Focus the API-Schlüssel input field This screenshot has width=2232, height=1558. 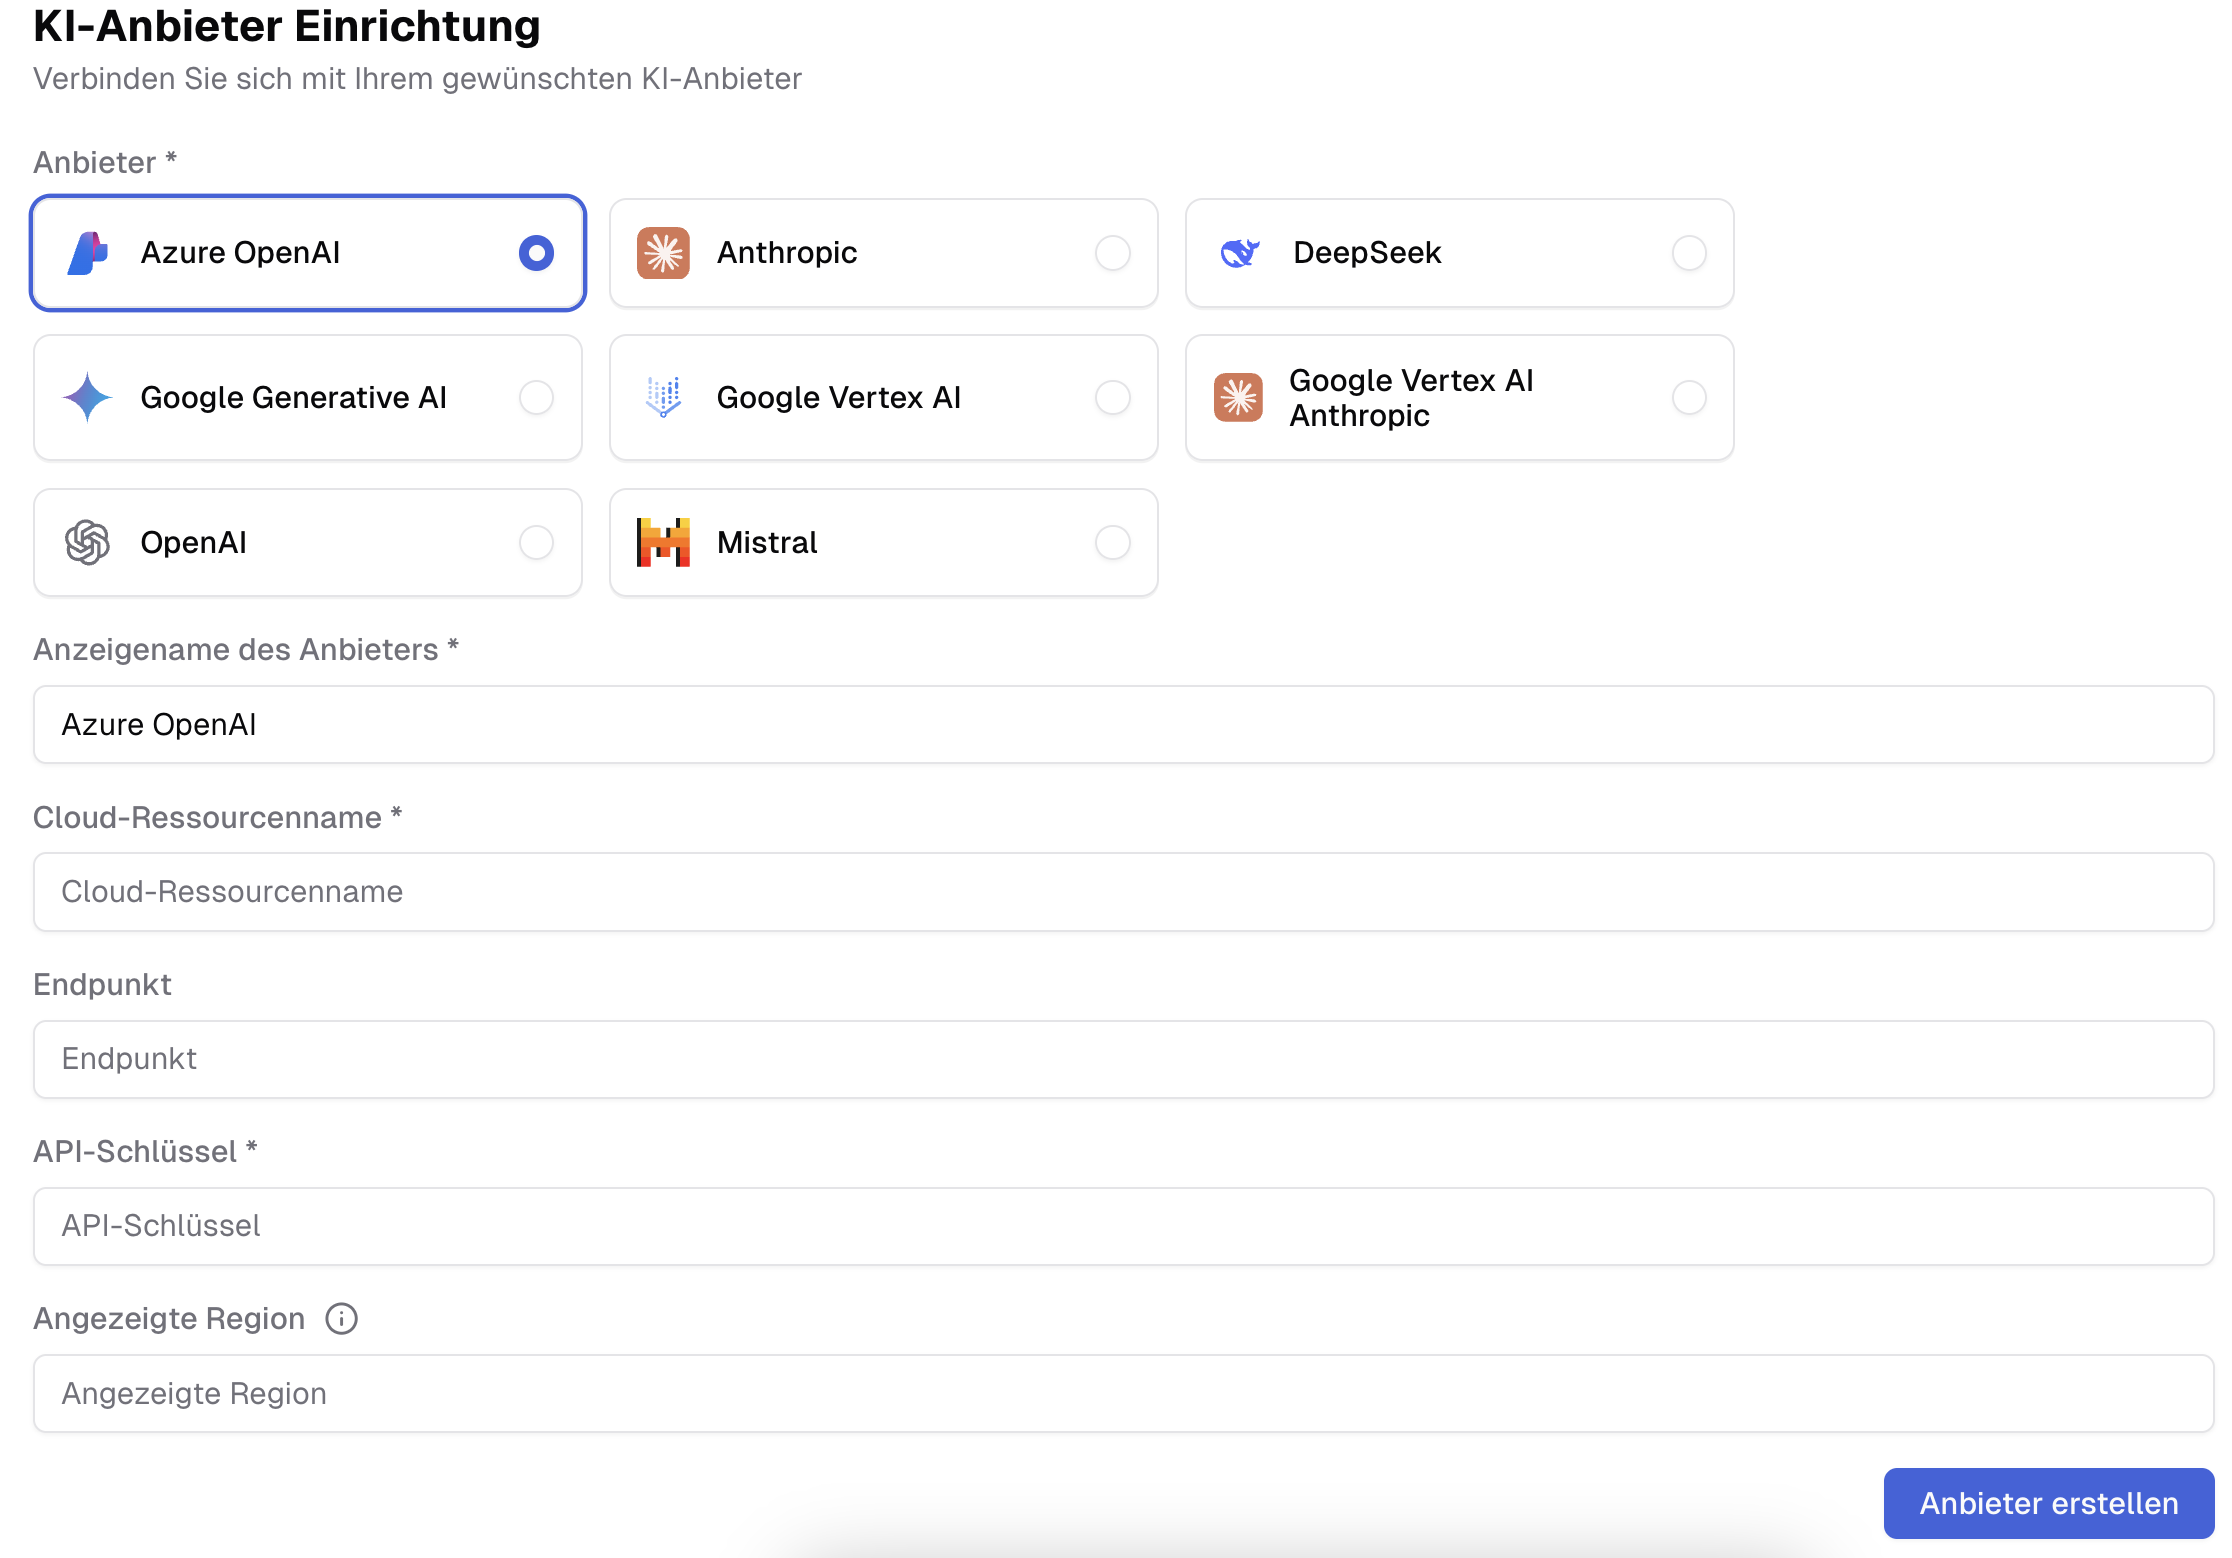1122,1226
